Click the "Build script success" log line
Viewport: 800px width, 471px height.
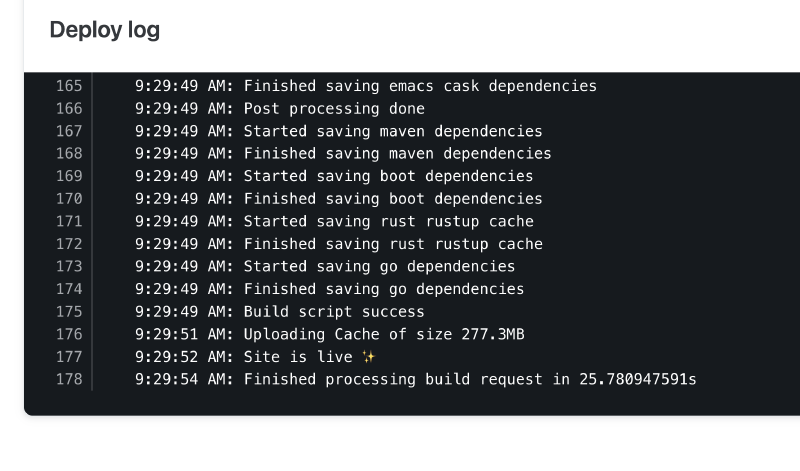point(280,312)
